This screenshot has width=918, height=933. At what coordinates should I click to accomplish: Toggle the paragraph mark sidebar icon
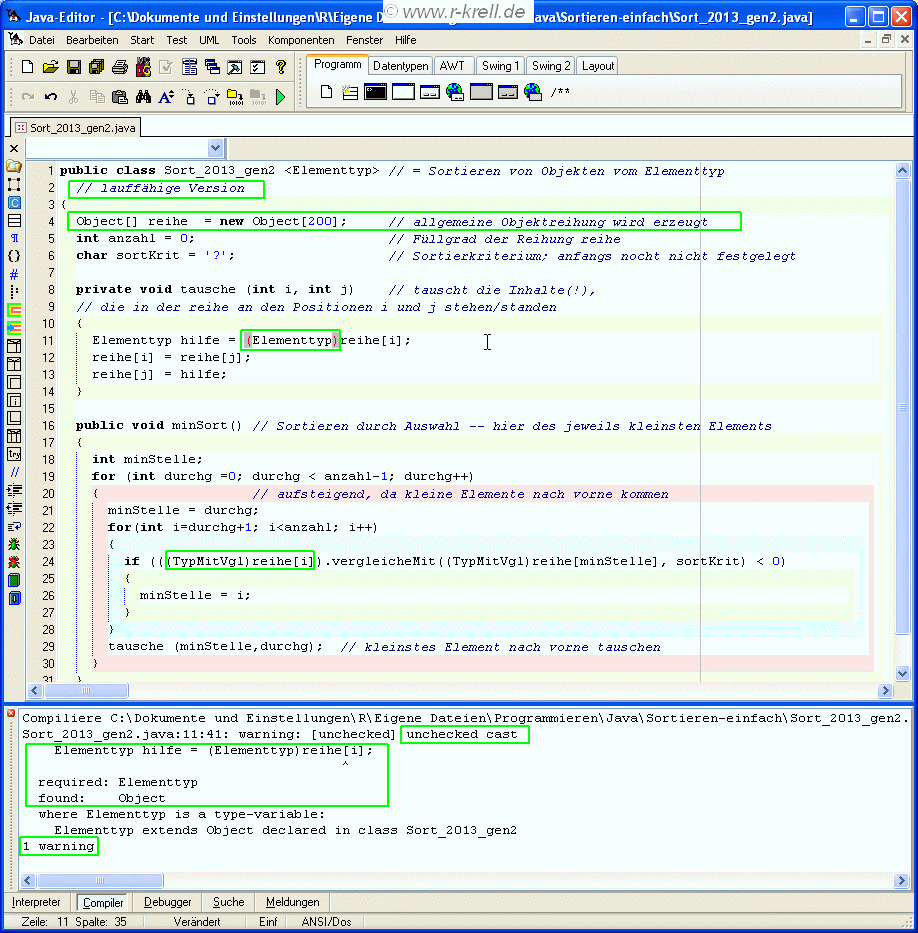pyautogui.click(x=14, y=238)
